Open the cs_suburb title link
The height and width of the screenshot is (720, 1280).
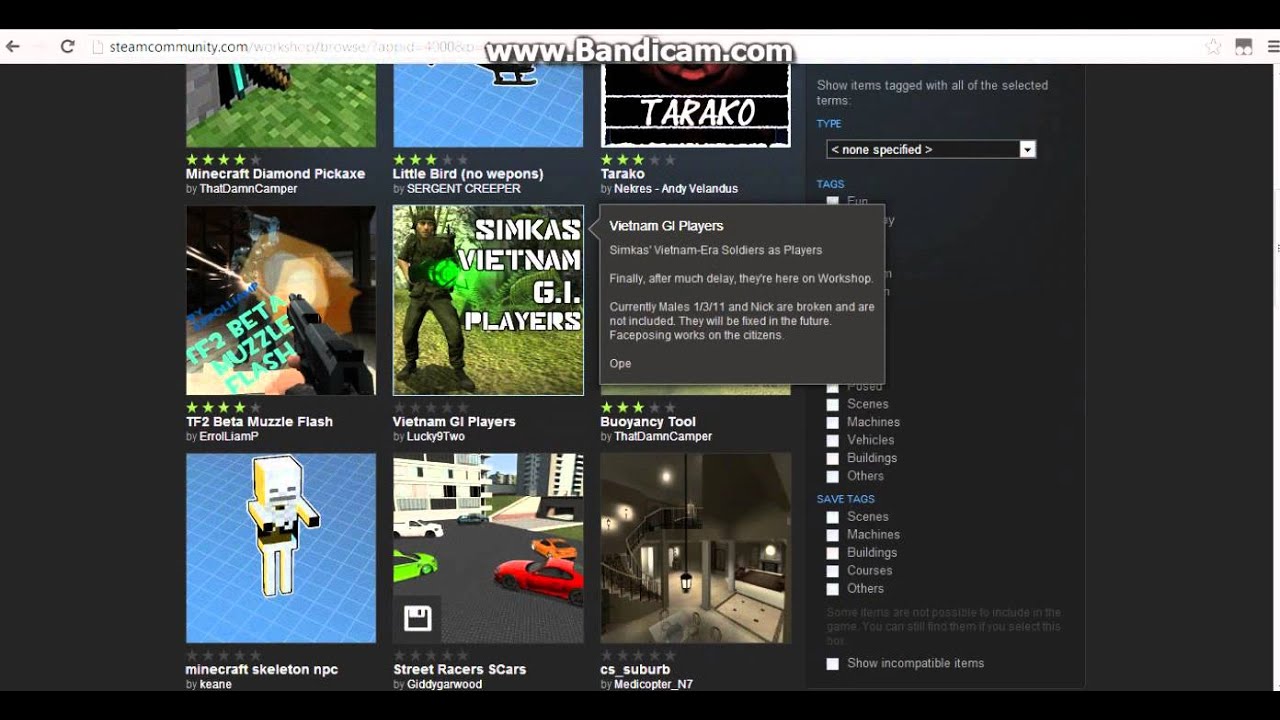pyautogui.click(x=635, y=670)
